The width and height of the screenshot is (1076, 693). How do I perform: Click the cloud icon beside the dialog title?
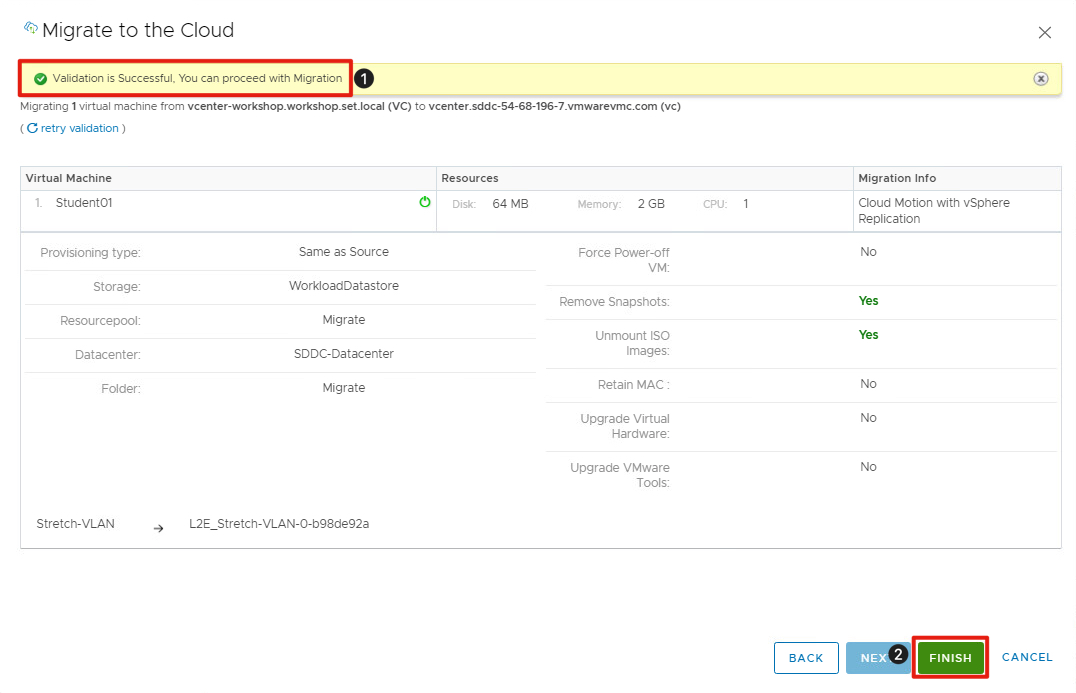30,29
